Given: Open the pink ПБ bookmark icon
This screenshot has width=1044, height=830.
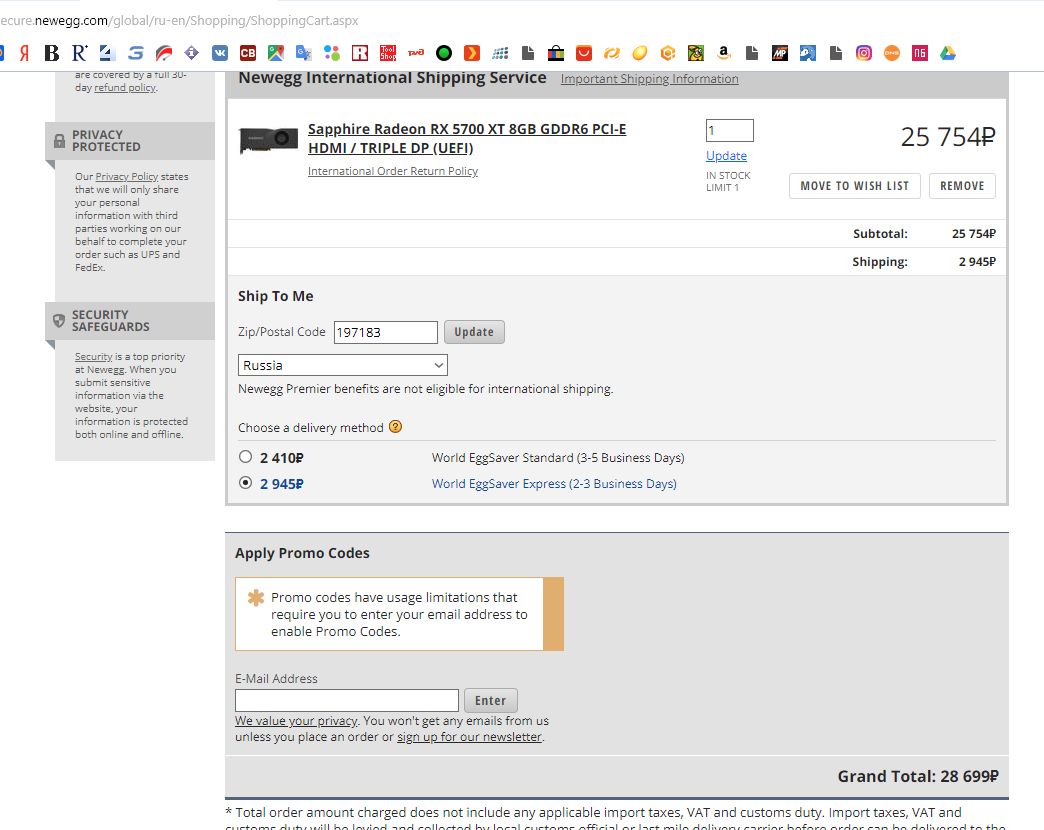Looking at the screenshot, I should coord(919,53).
